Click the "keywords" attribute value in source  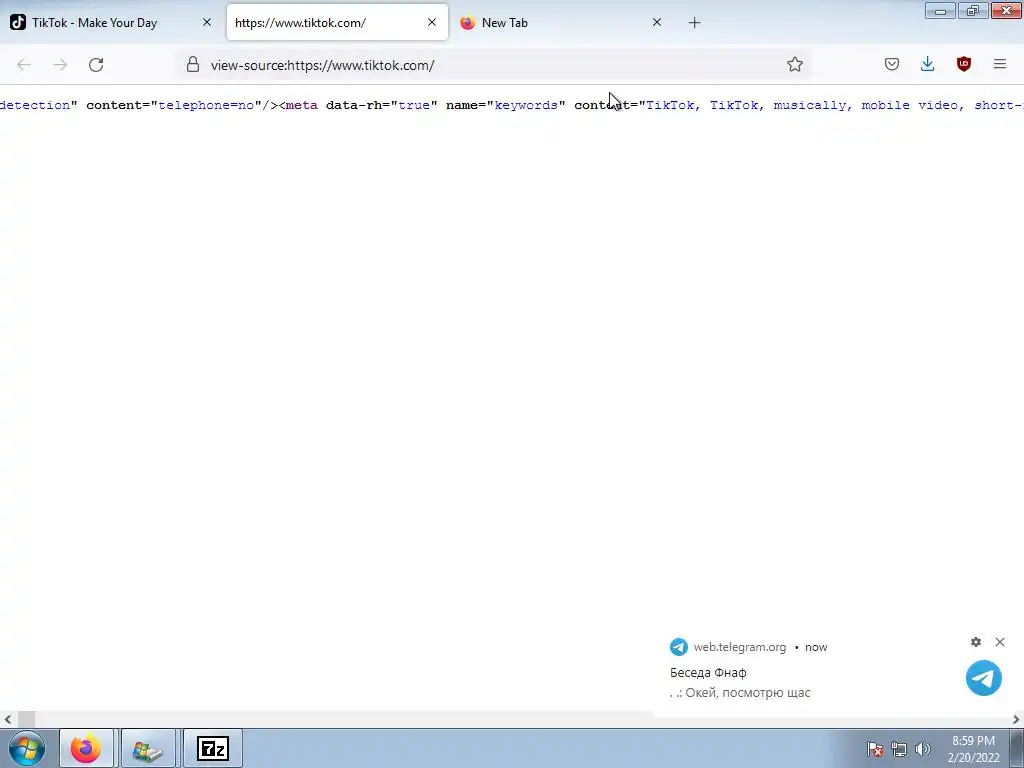click(526, 105)
